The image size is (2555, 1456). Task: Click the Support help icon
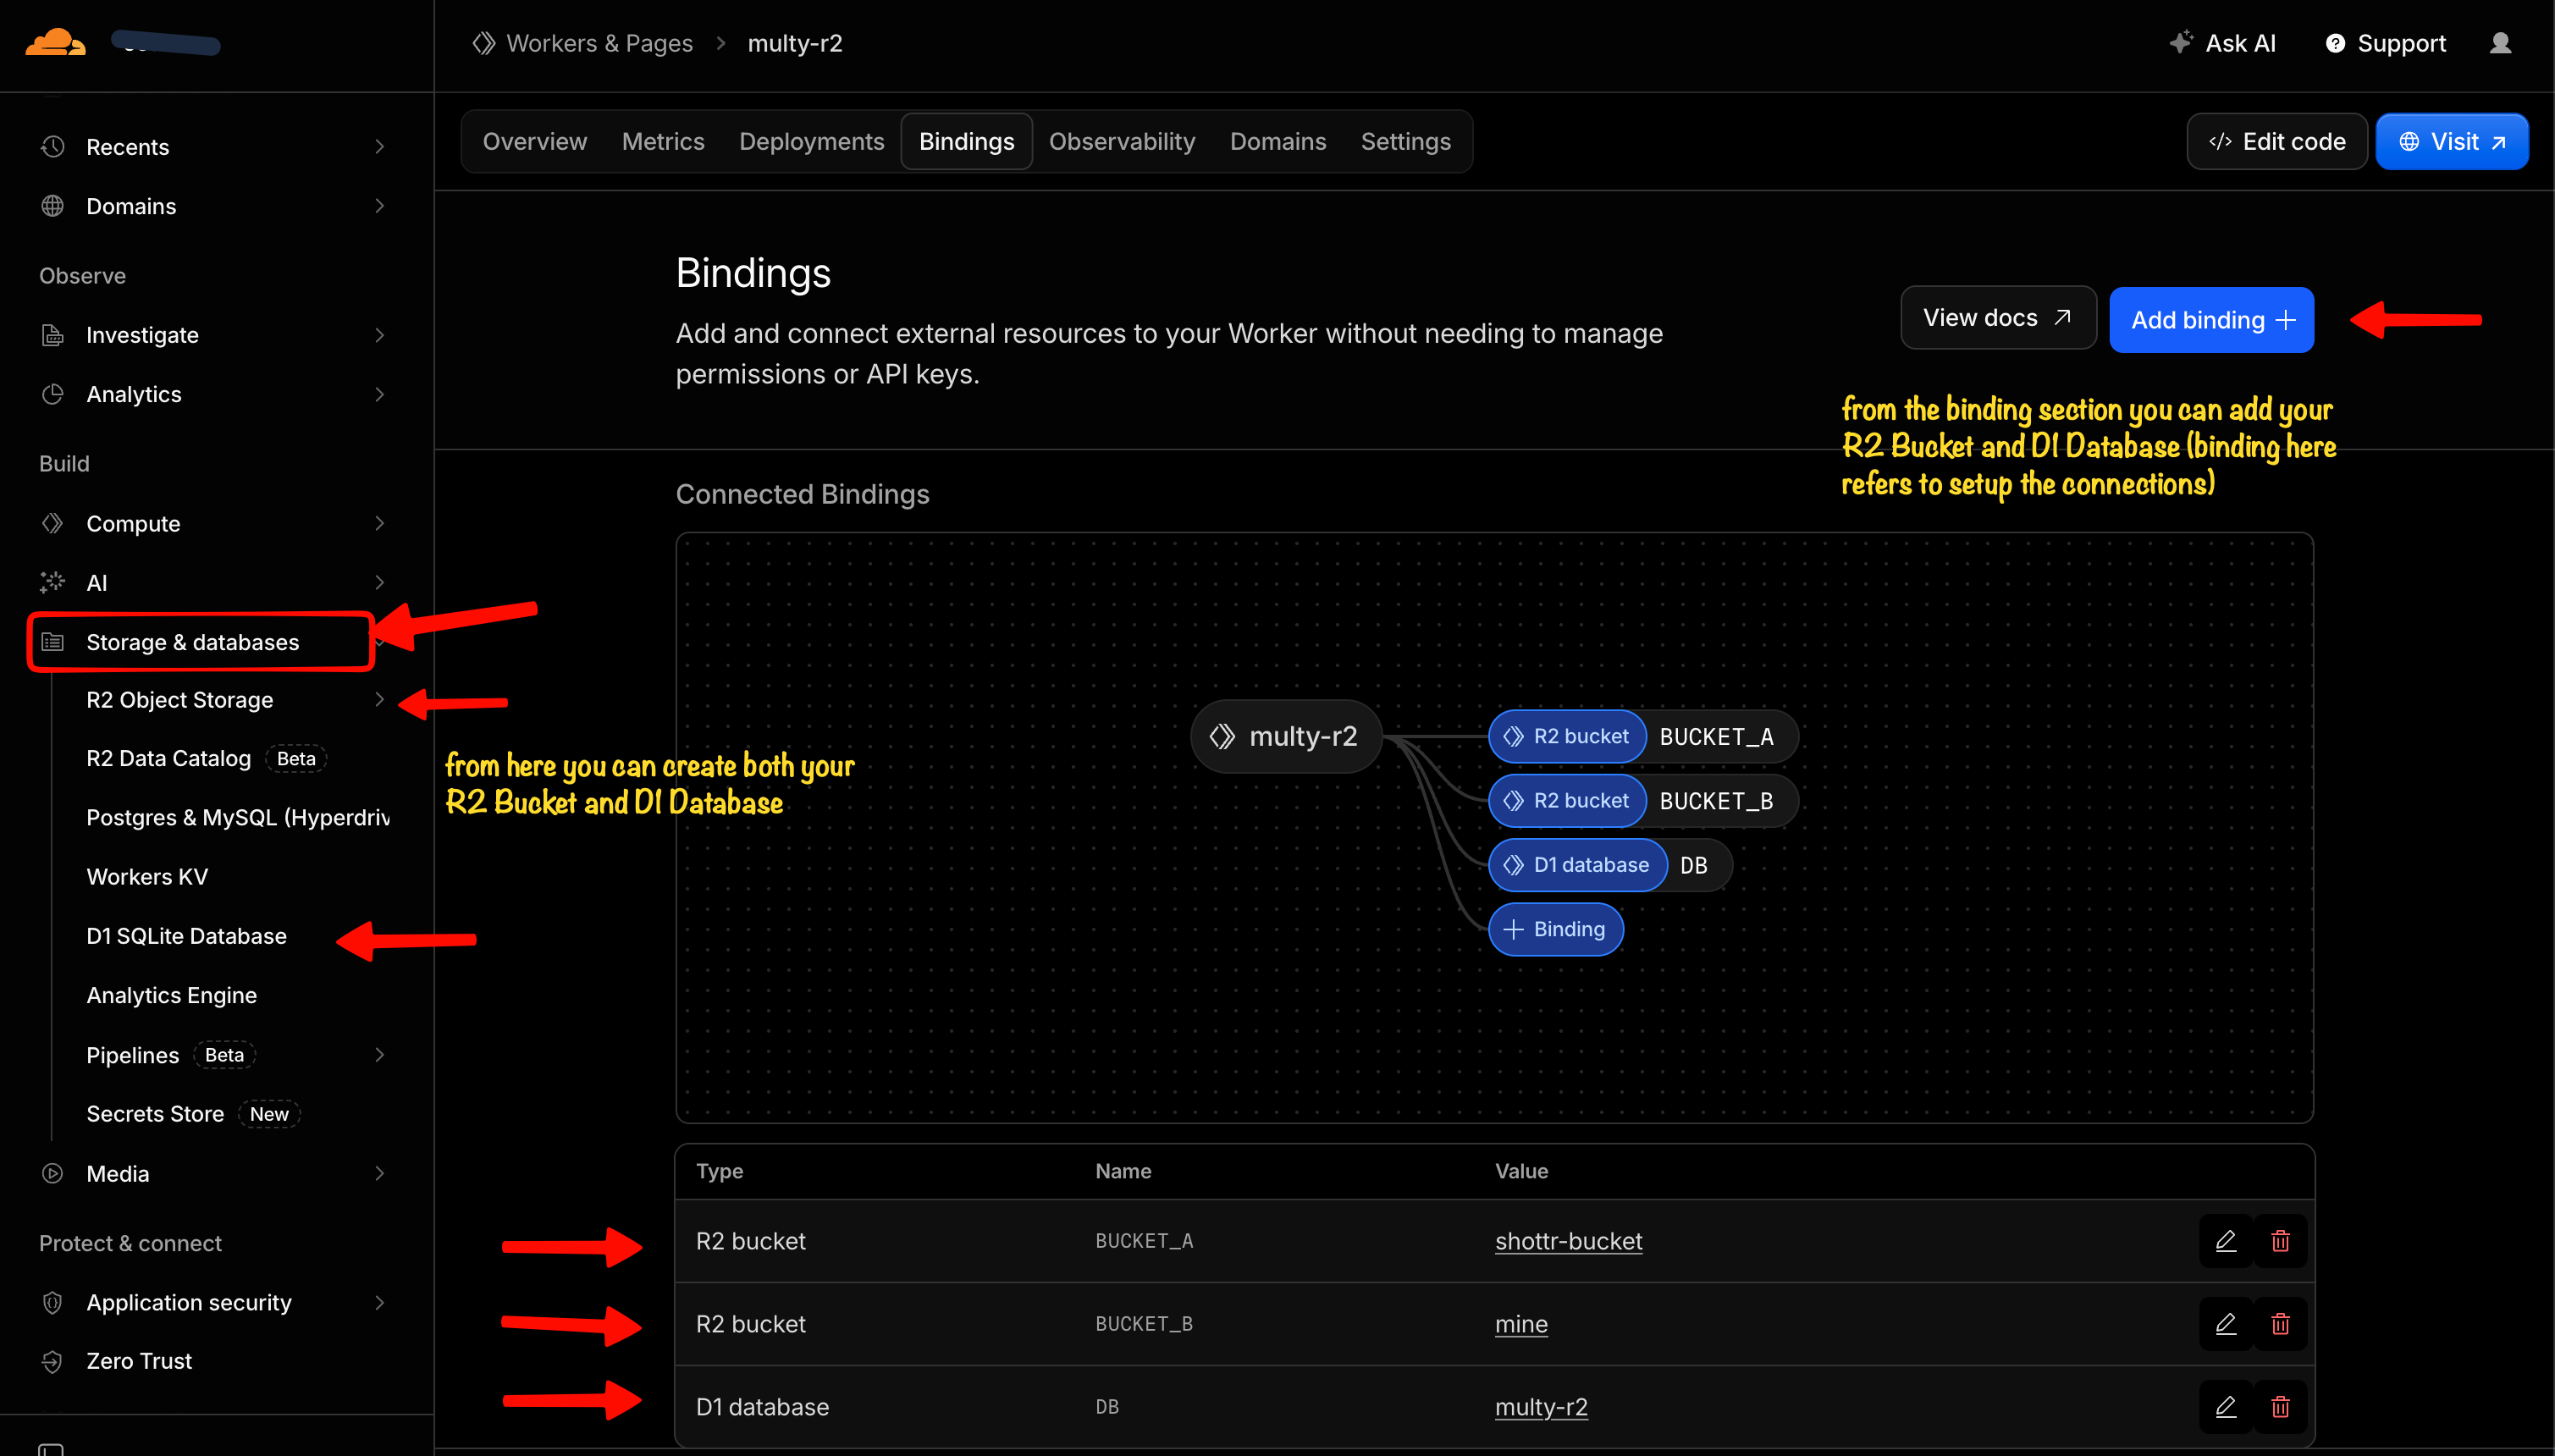click(x=2335, y=43)
